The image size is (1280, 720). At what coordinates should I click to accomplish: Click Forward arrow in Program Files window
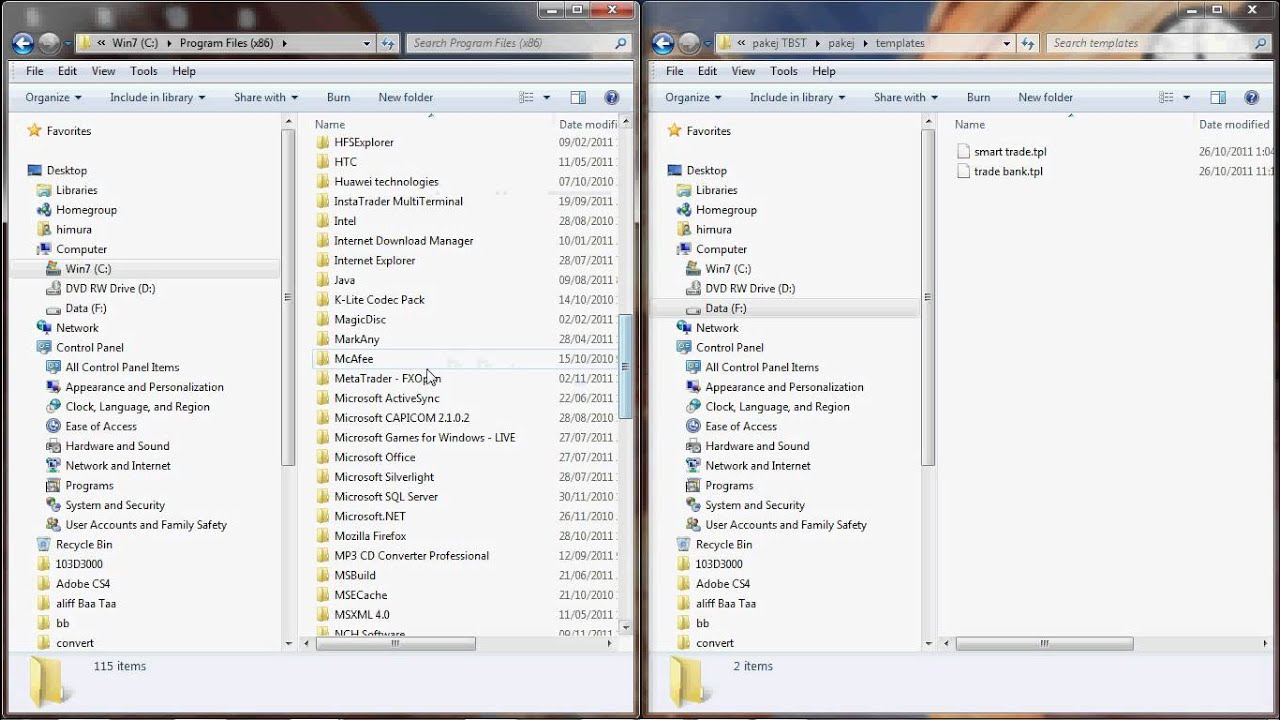tap(49, 43)
